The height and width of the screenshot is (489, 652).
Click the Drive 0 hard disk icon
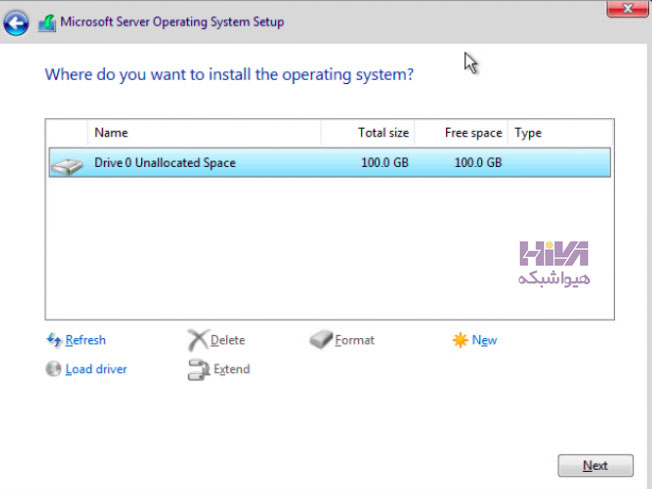pos(67,166)
